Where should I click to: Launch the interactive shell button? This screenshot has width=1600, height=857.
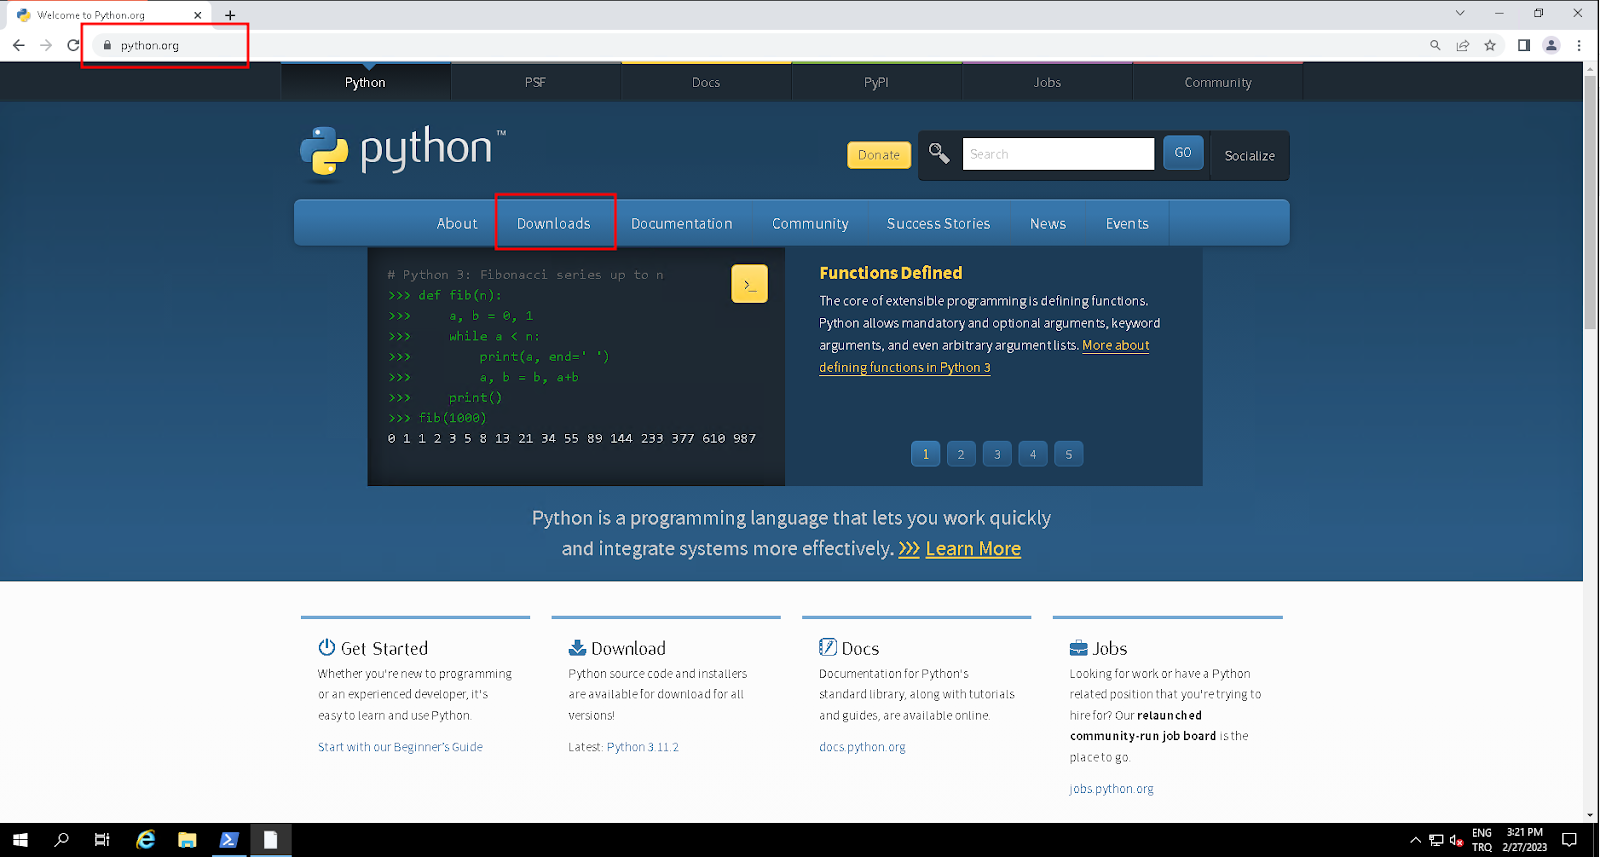tap(749, 284)
